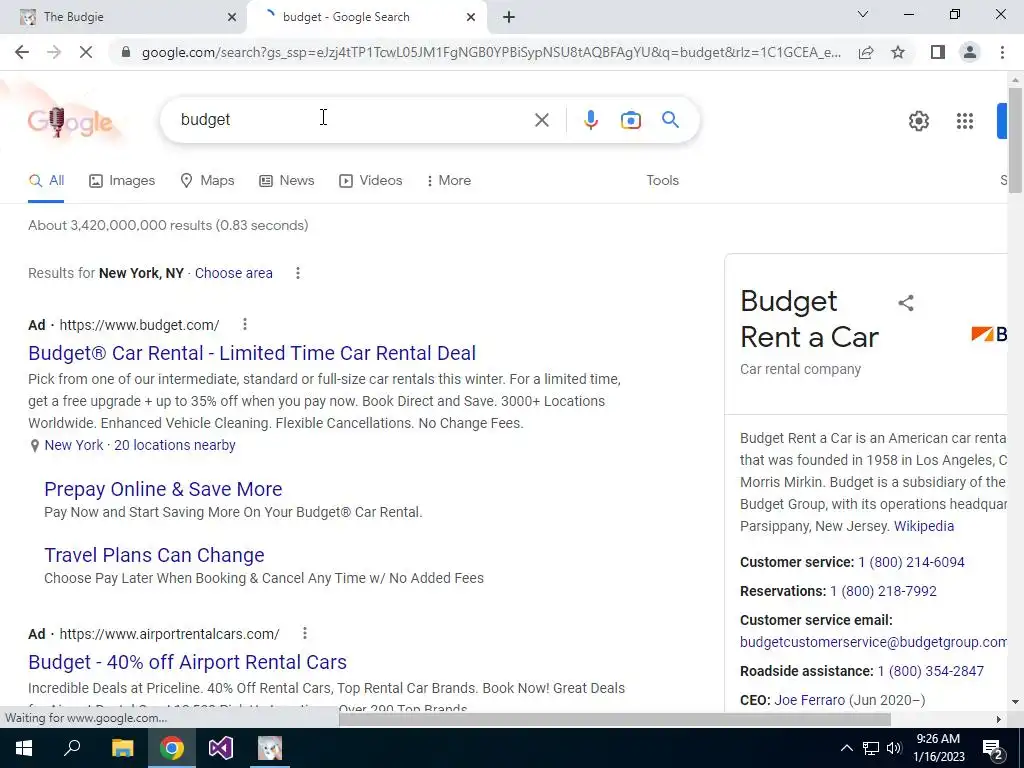Clear the search box text
Screen dimensions: 1024x768
point(541,120)
